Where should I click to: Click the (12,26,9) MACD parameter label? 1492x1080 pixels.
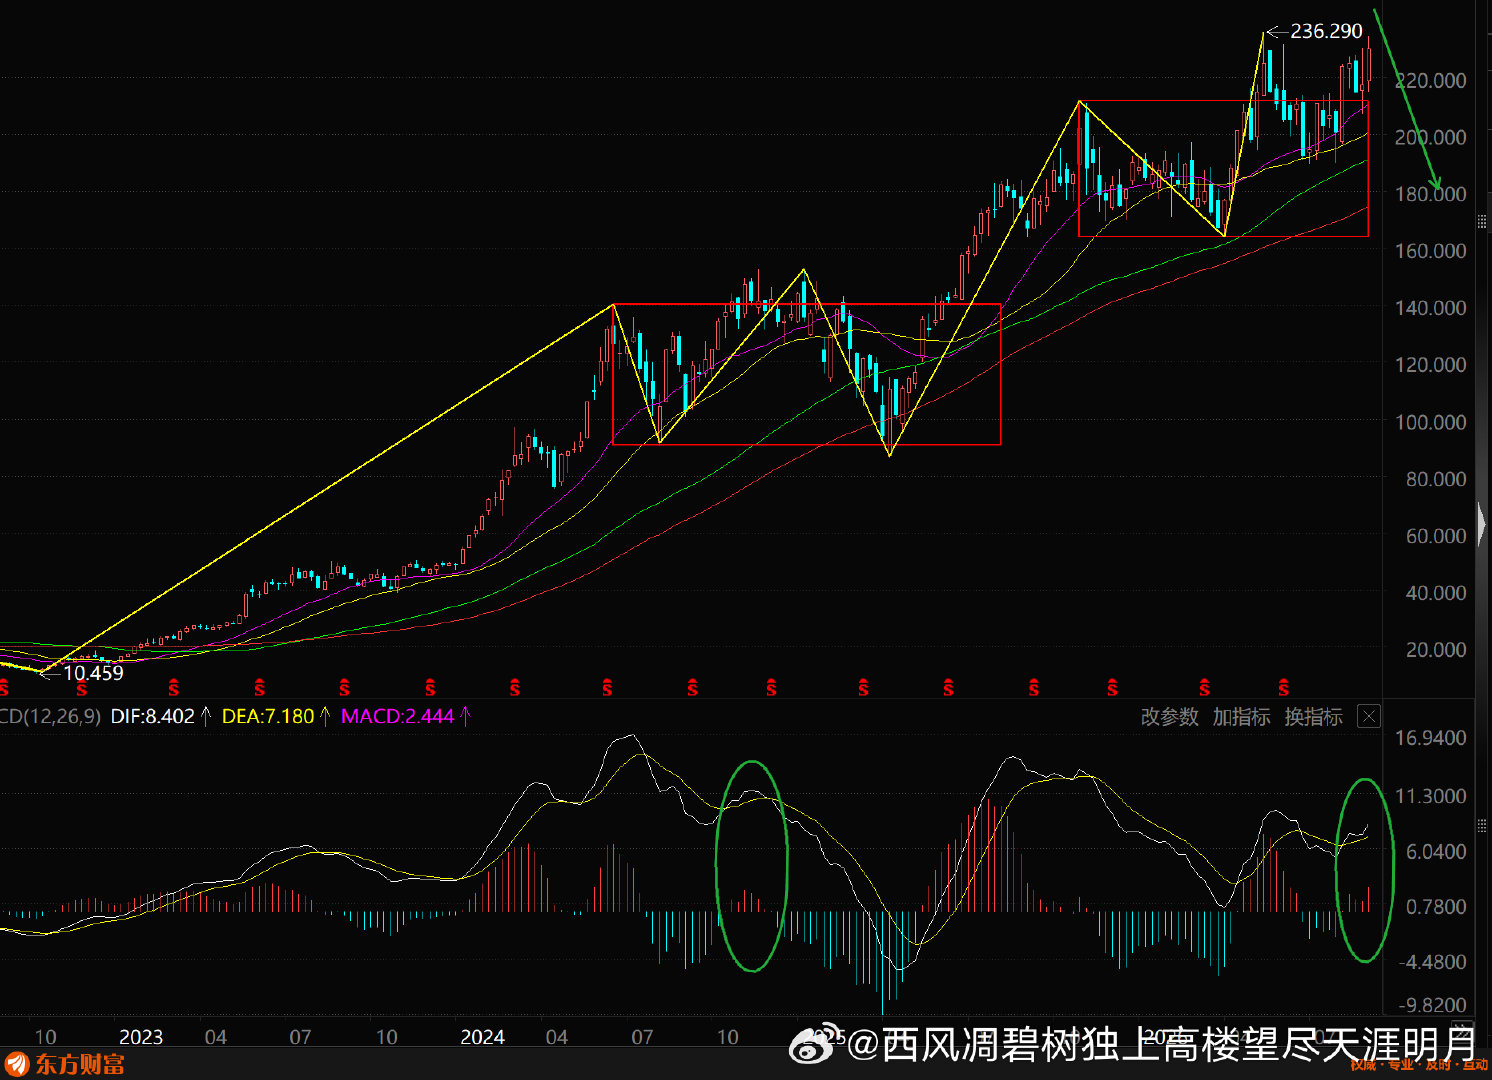pyautogui.click(x=61, y=716)
